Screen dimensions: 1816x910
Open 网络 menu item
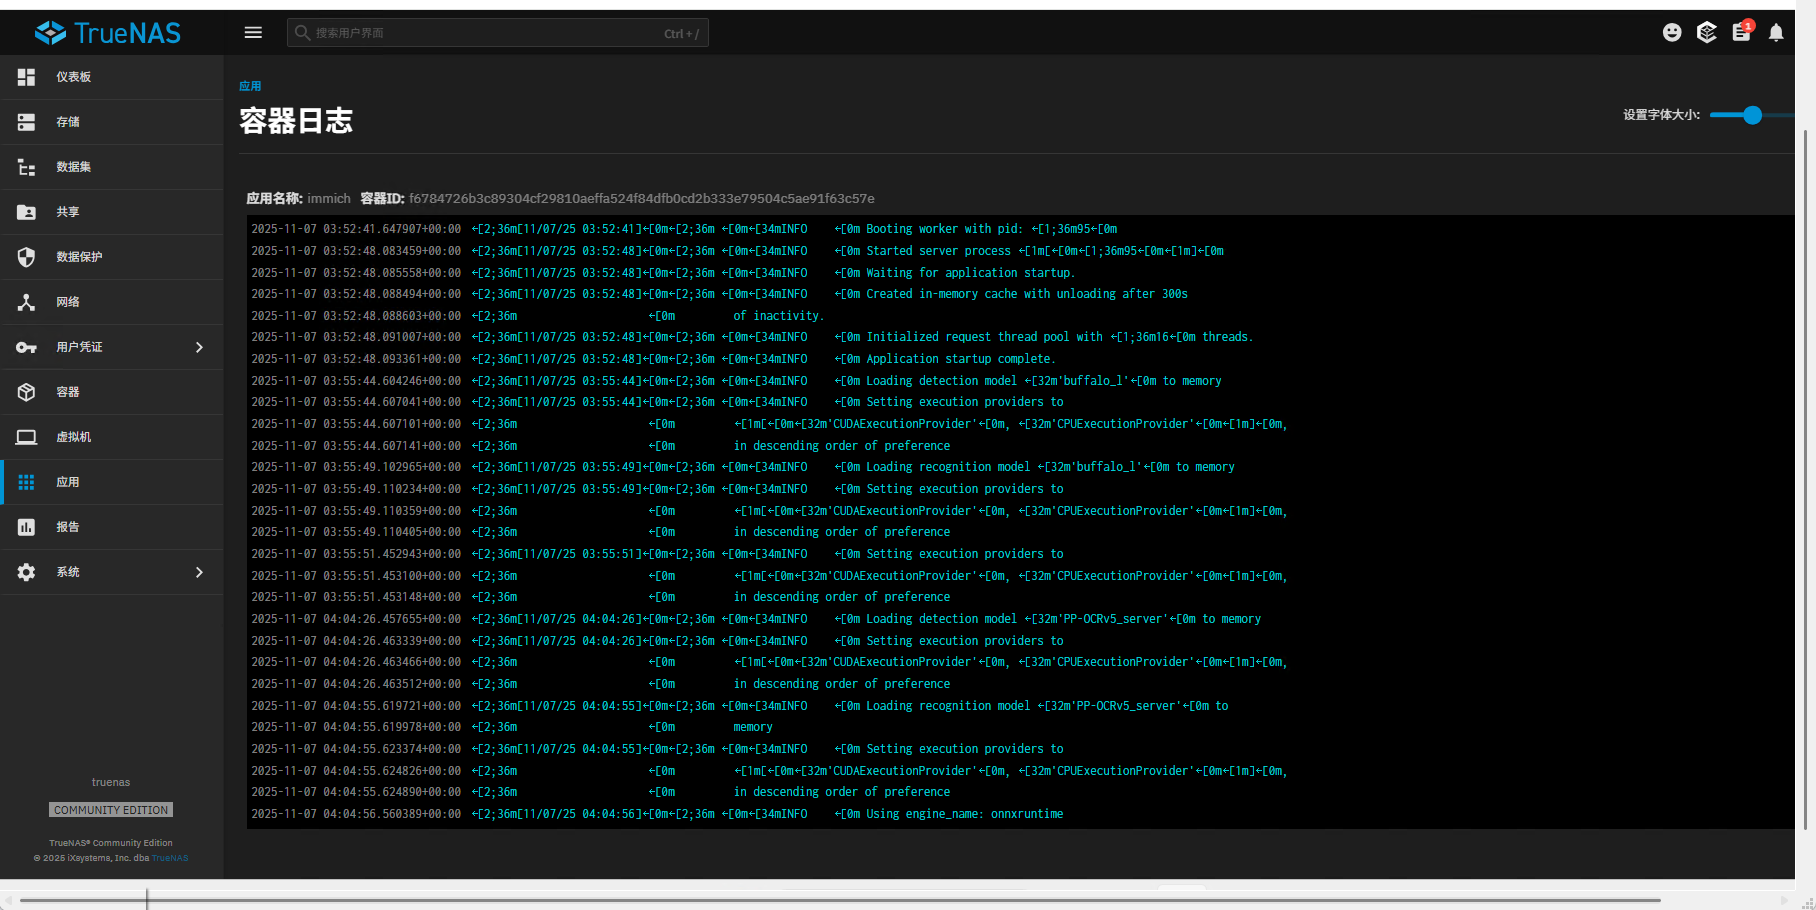[x=111, y=302]
